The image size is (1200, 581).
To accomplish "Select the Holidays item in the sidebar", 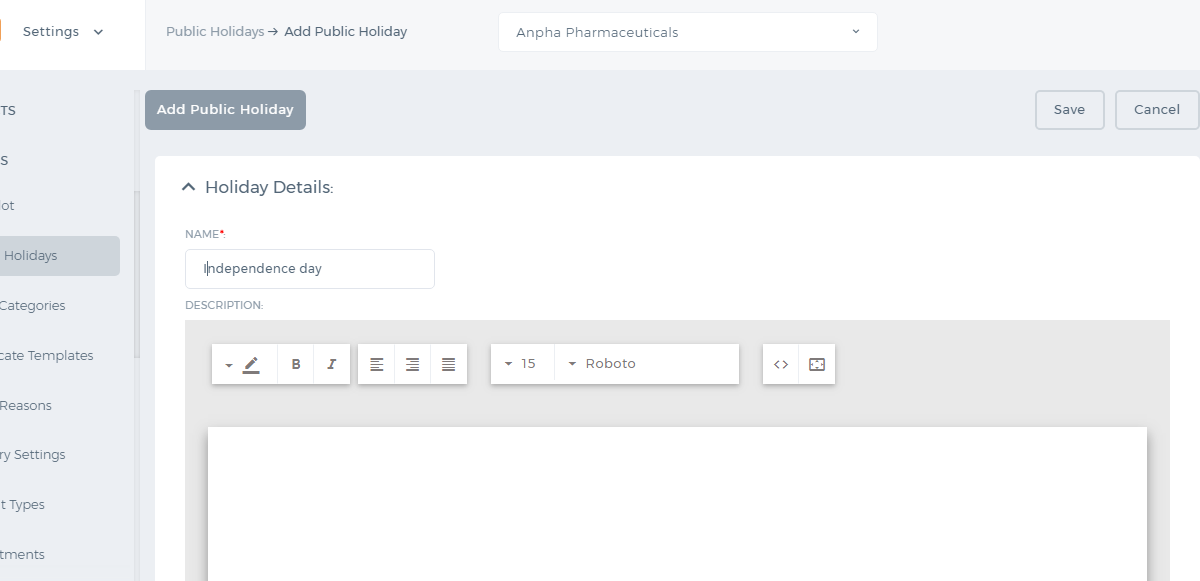I will pyautogui.click(x=59, y=256).
